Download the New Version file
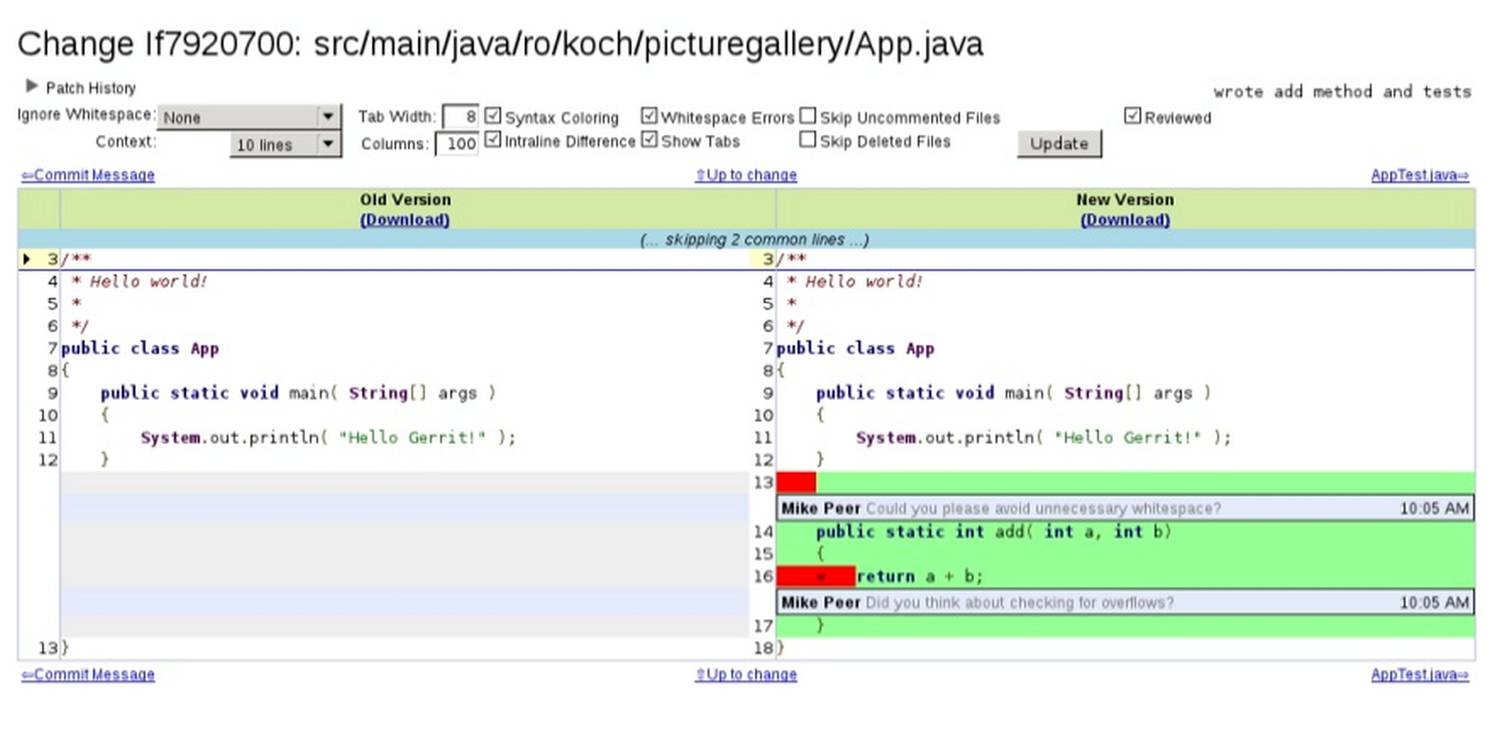The height and width of the screenshot is (740, 1502). point(1125,220)
